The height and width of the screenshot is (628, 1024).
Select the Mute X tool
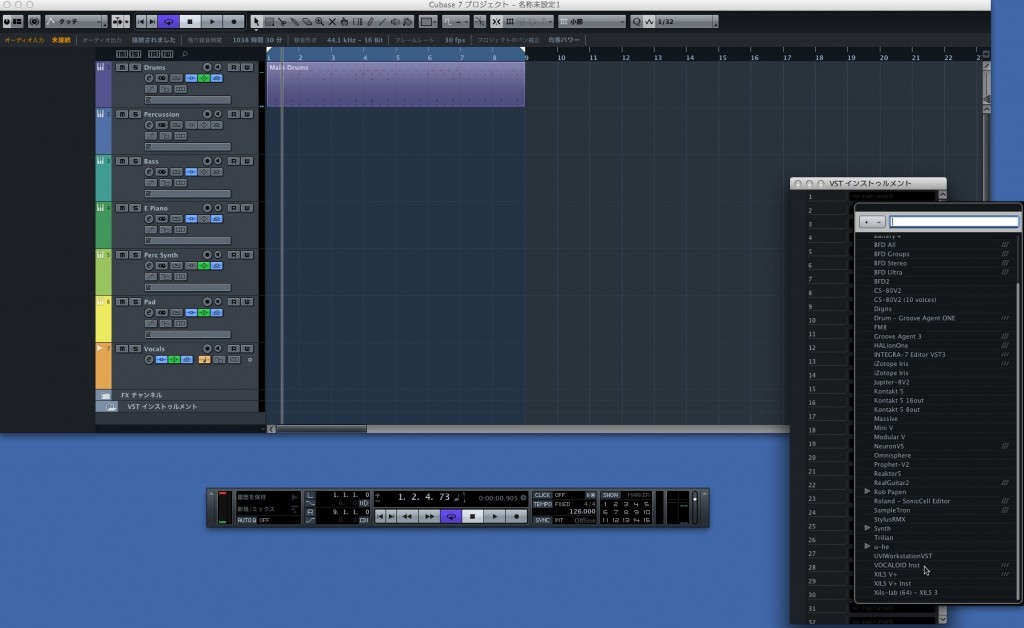click(332, 22)
